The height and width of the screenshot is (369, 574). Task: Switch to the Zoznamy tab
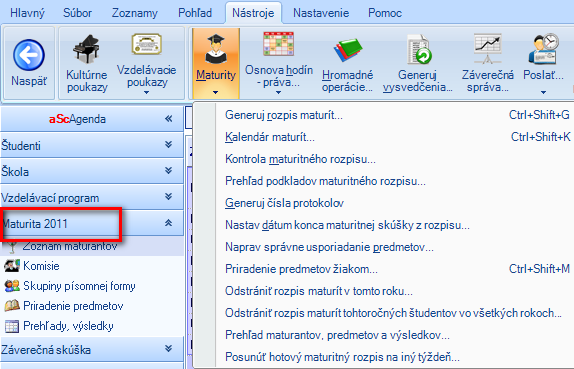coord(134,13)
